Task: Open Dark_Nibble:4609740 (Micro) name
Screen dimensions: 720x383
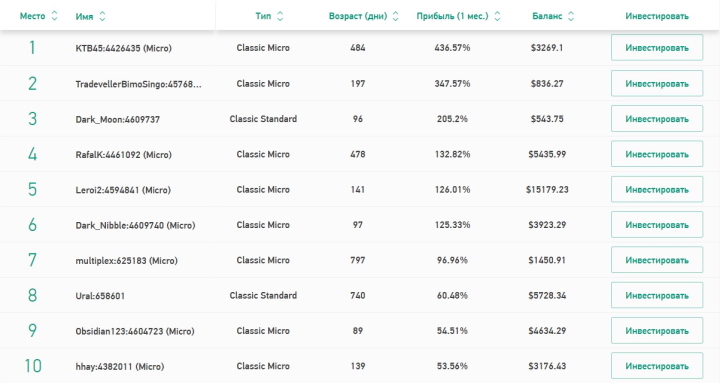Action: (135, 225)
